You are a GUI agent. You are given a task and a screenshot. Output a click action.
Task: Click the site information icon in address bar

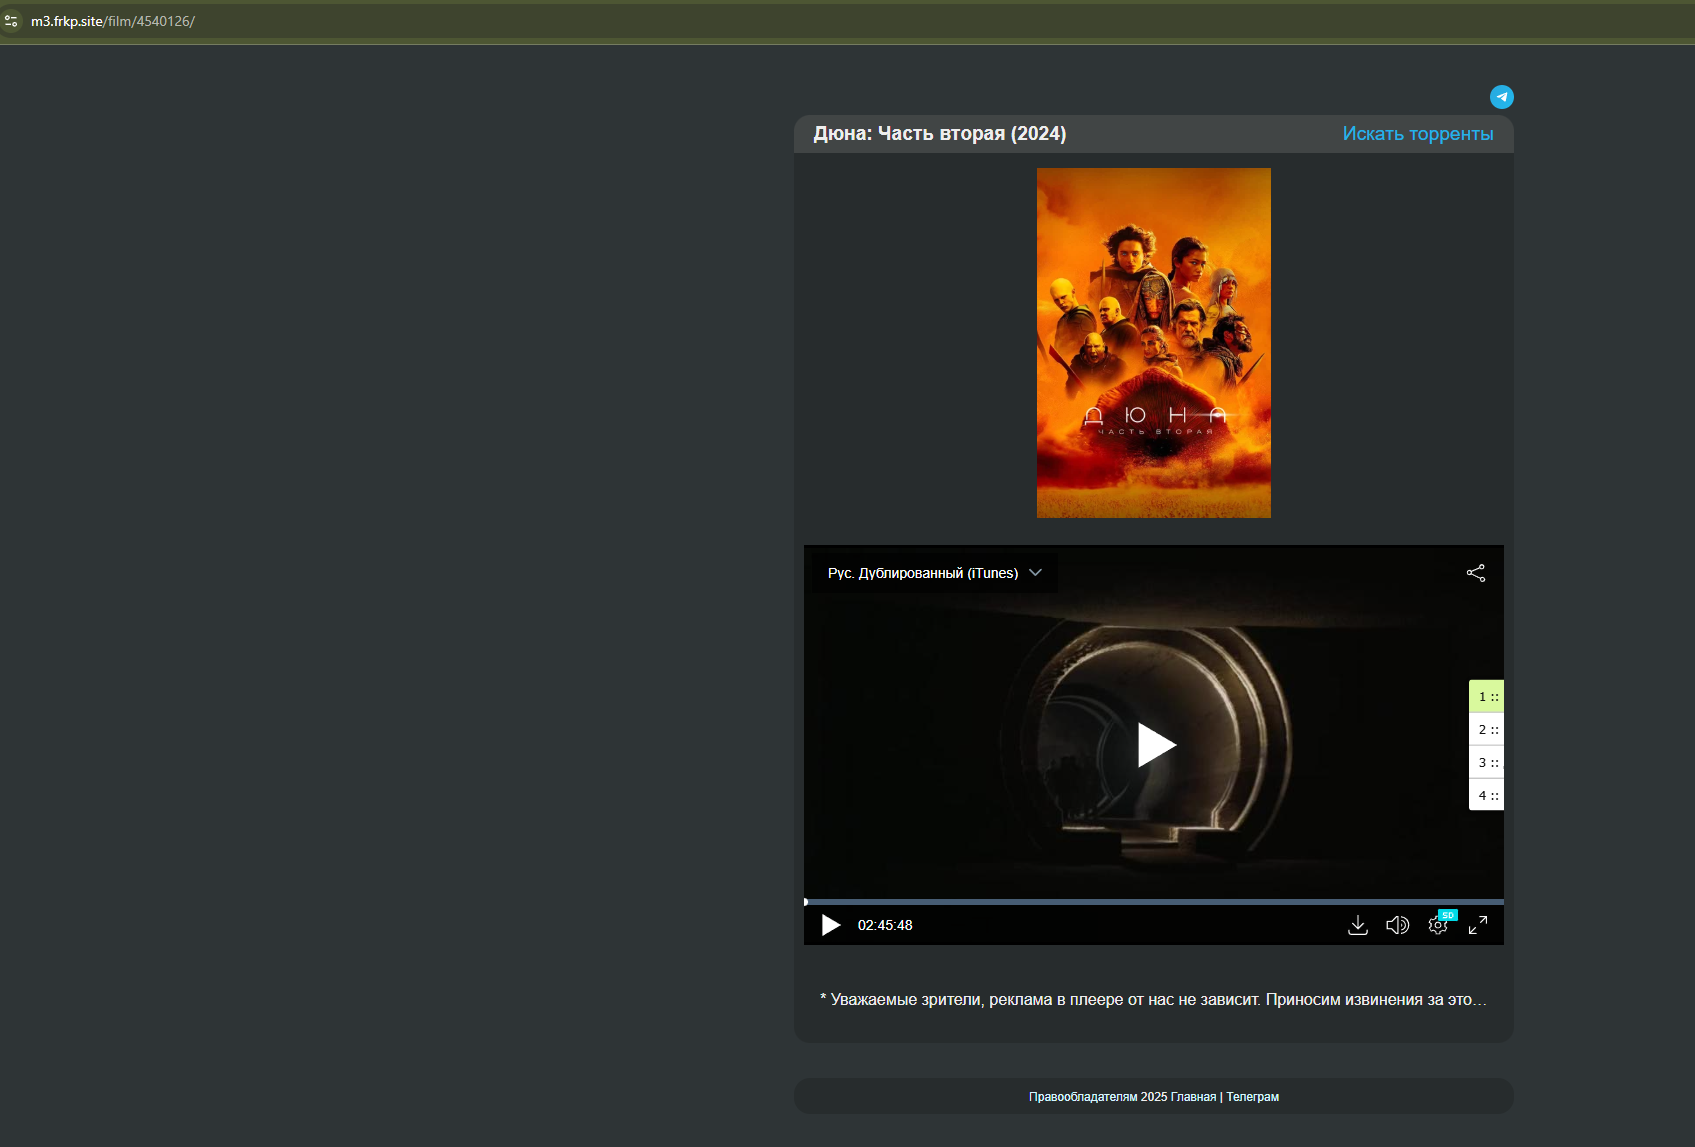tap(12, 21)
